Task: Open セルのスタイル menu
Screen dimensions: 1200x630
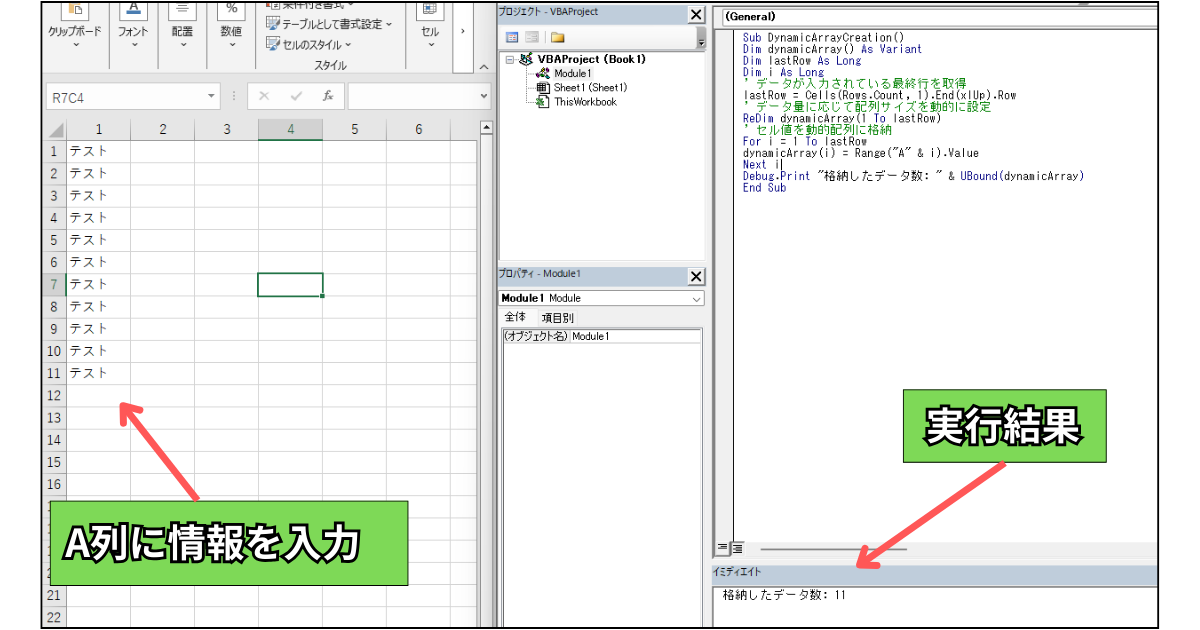Action: pos(310,44)
